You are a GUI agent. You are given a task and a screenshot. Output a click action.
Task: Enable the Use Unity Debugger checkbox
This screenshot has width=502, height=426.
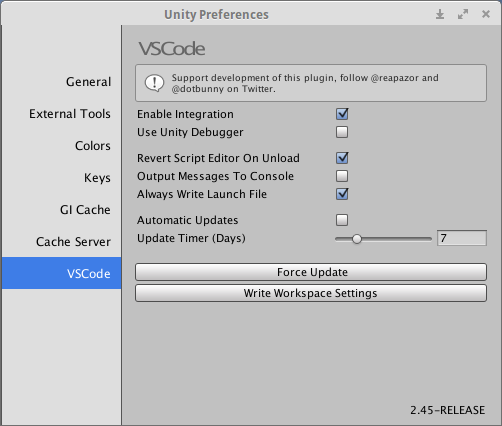342,132
